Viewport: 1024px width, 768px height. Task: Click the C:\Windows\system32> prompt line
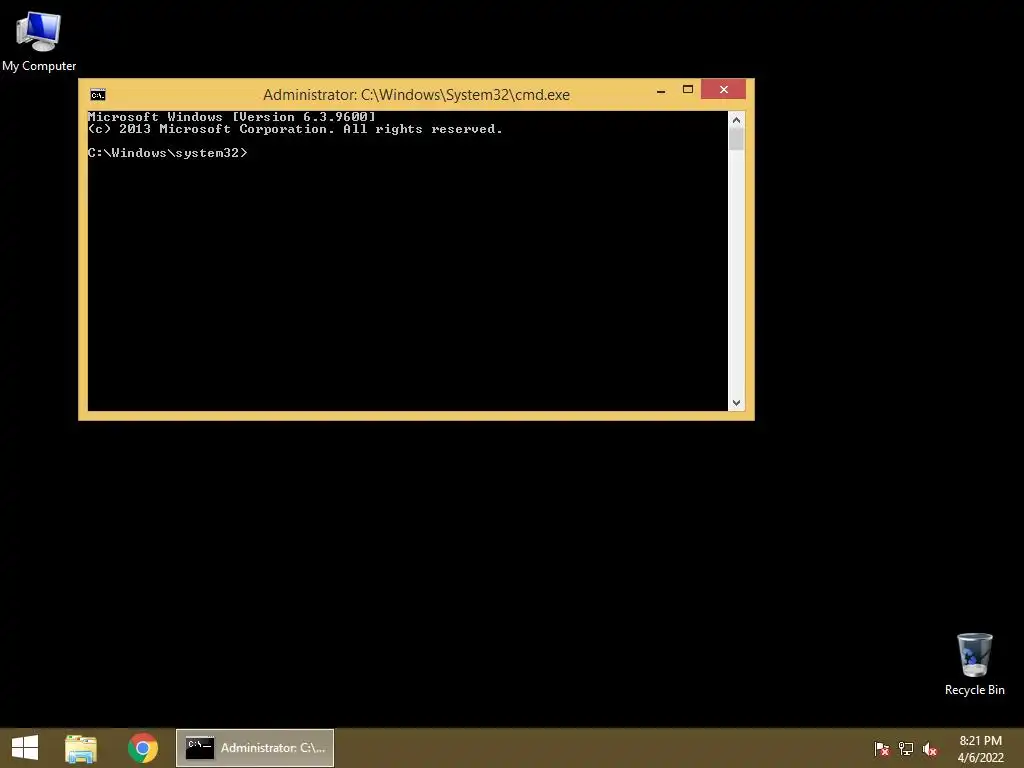[168, 153]
